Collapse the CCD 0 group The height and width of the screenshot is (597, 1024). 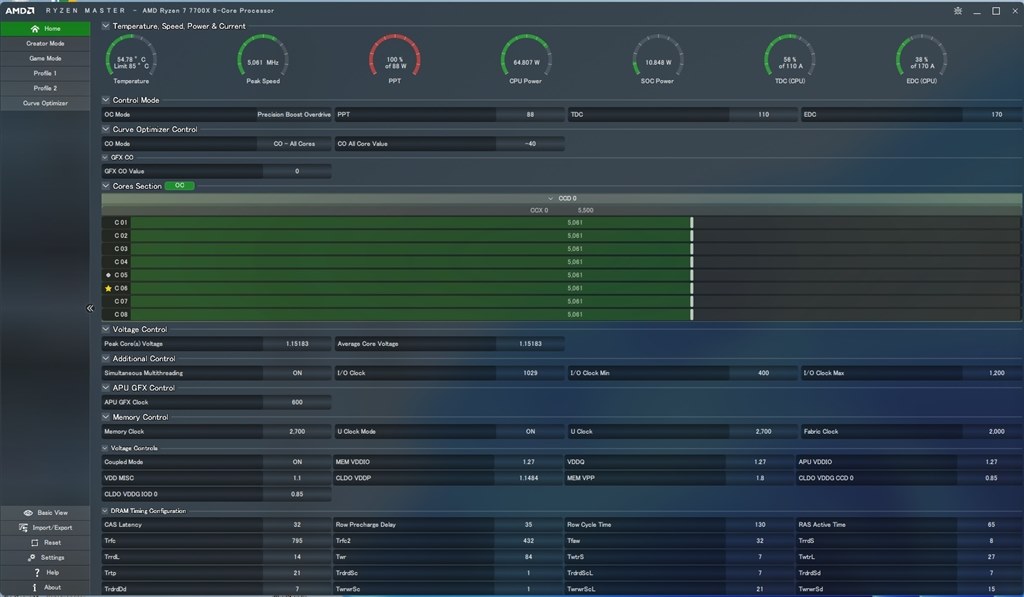pos(550,199)
